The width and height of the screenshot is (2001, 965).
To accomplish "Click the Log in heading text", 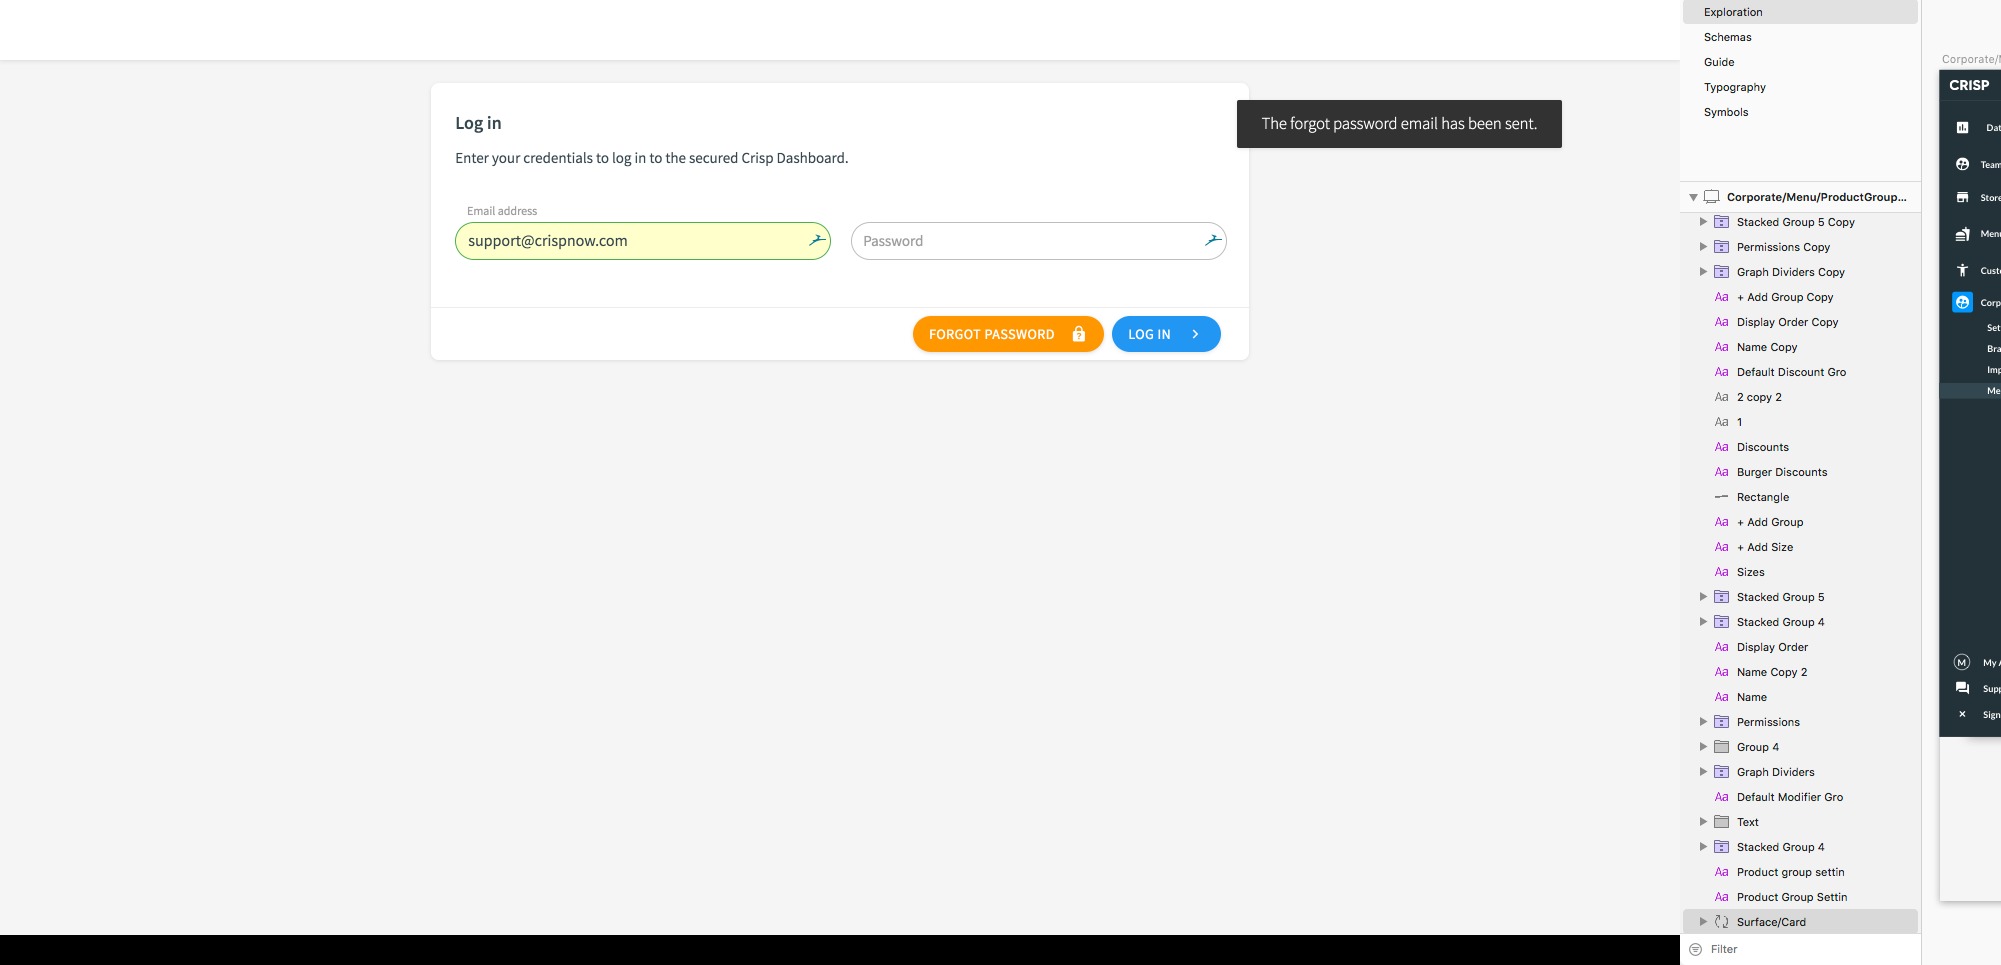I will click(478, 123).
